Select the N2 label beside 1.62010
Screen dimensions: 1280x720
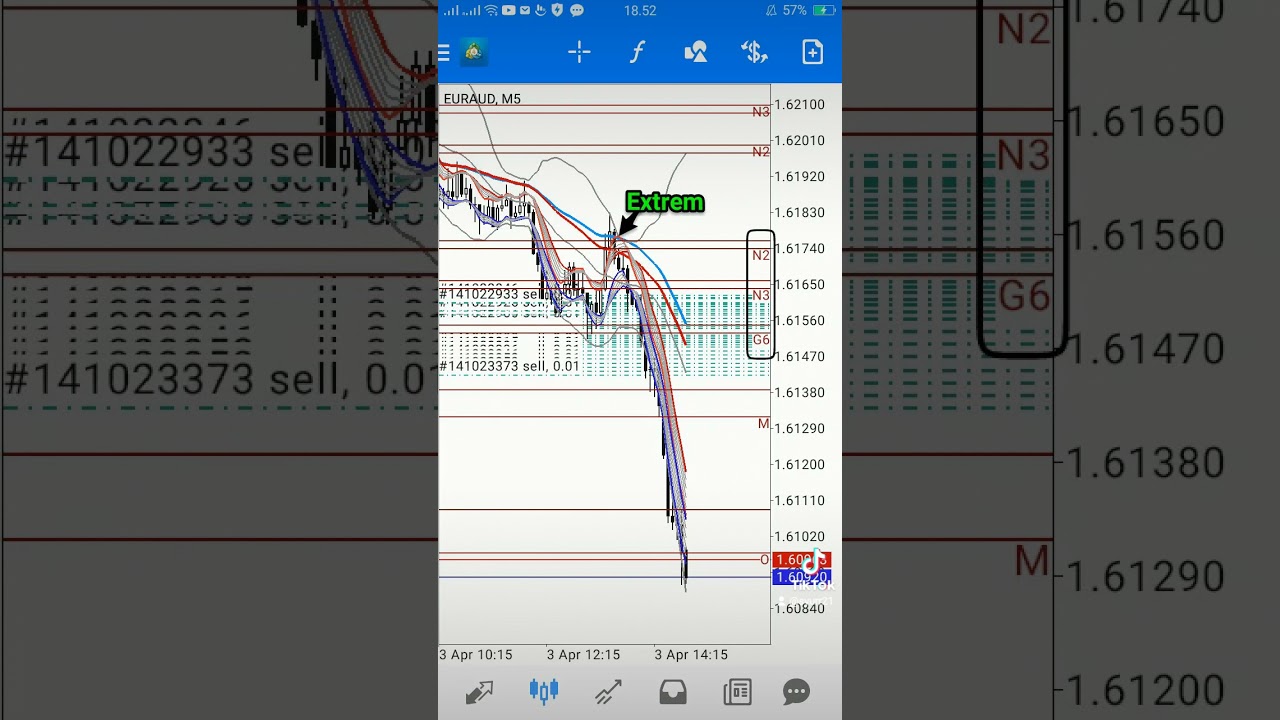coord(761,152)
